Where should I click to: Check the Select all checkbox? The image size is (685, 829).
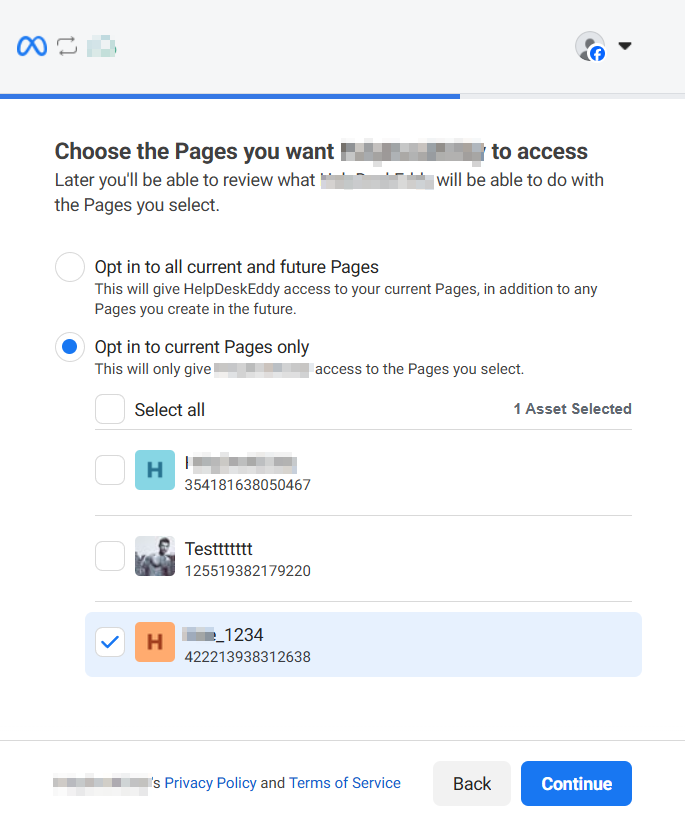click(x=110, y=409)
